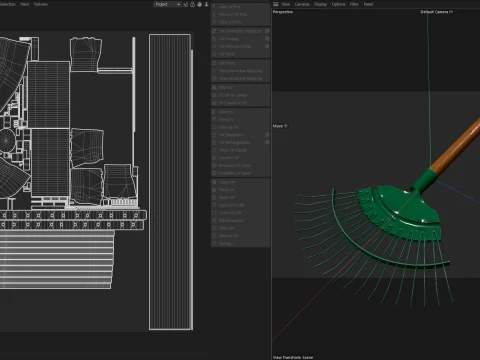Image resolution: width=480 pixels, height=360 pixels.
Task: Choose the Reset UV command
Action: coord(240,197)
